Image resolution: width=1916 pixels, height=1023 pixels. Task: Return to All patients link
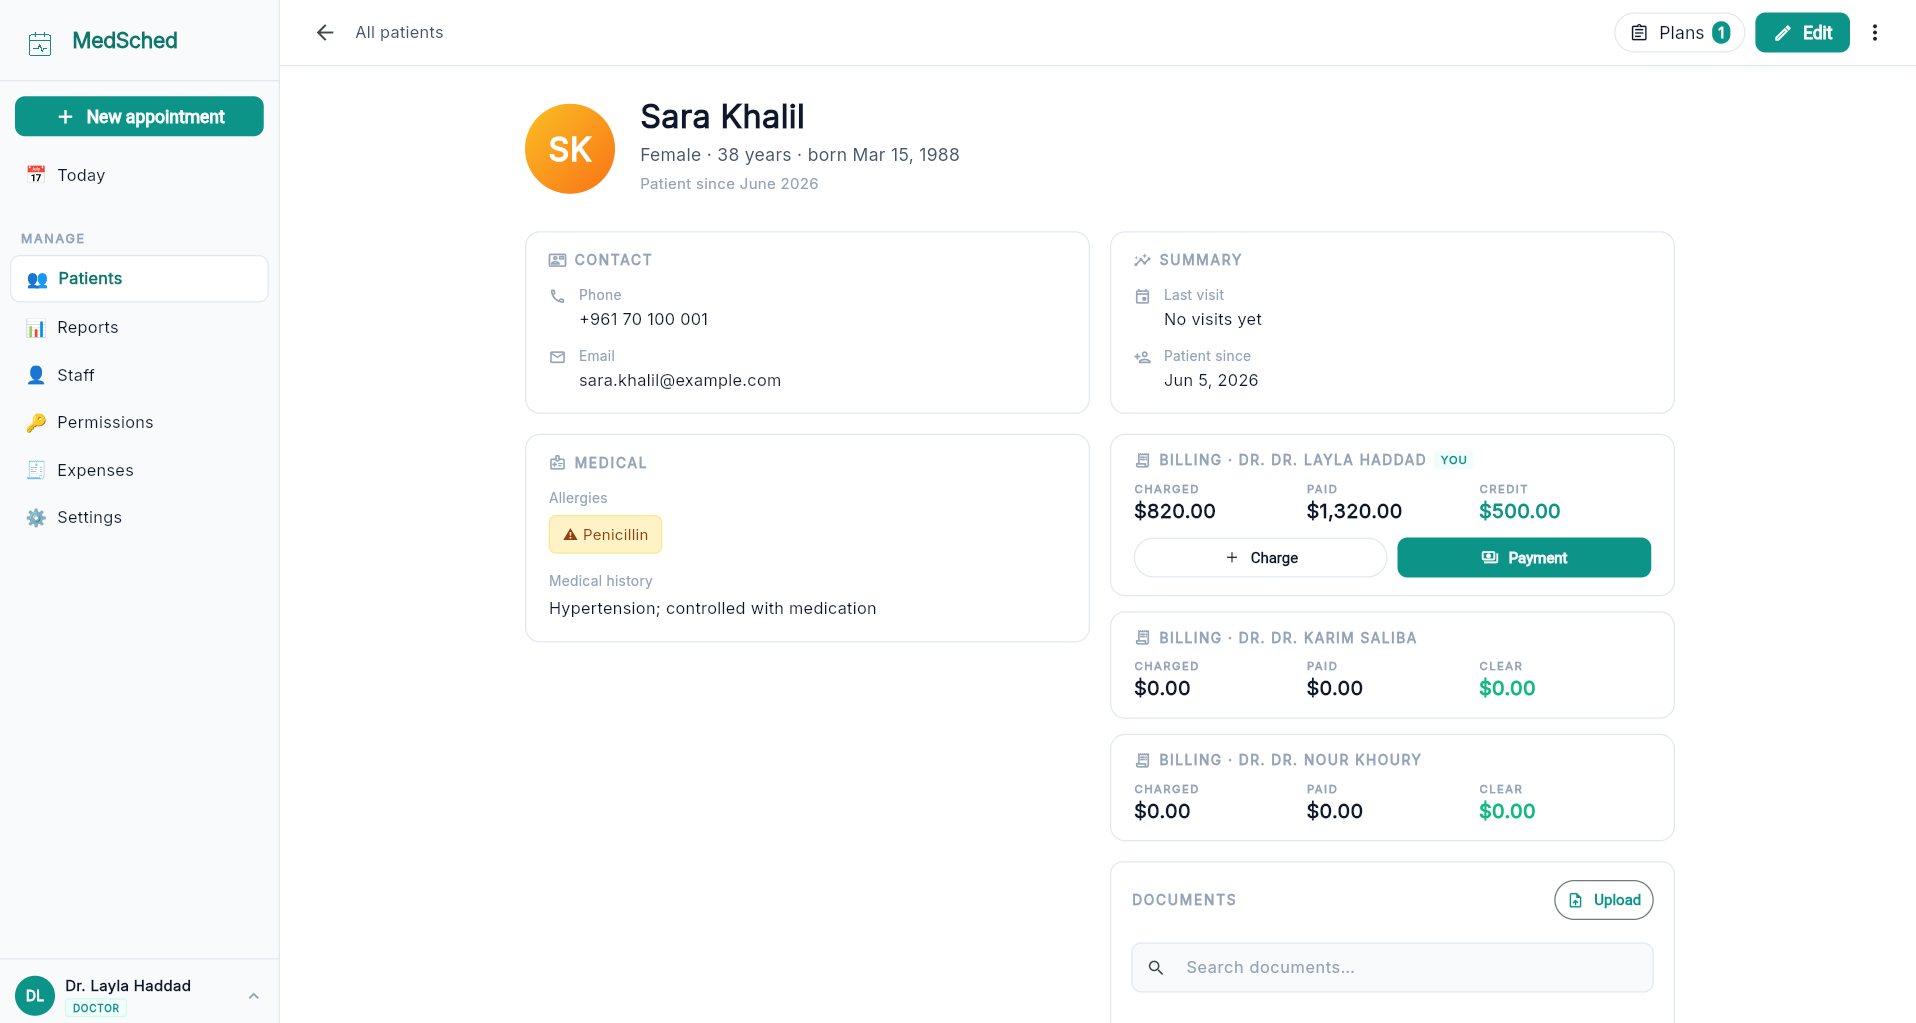point(399,33)
